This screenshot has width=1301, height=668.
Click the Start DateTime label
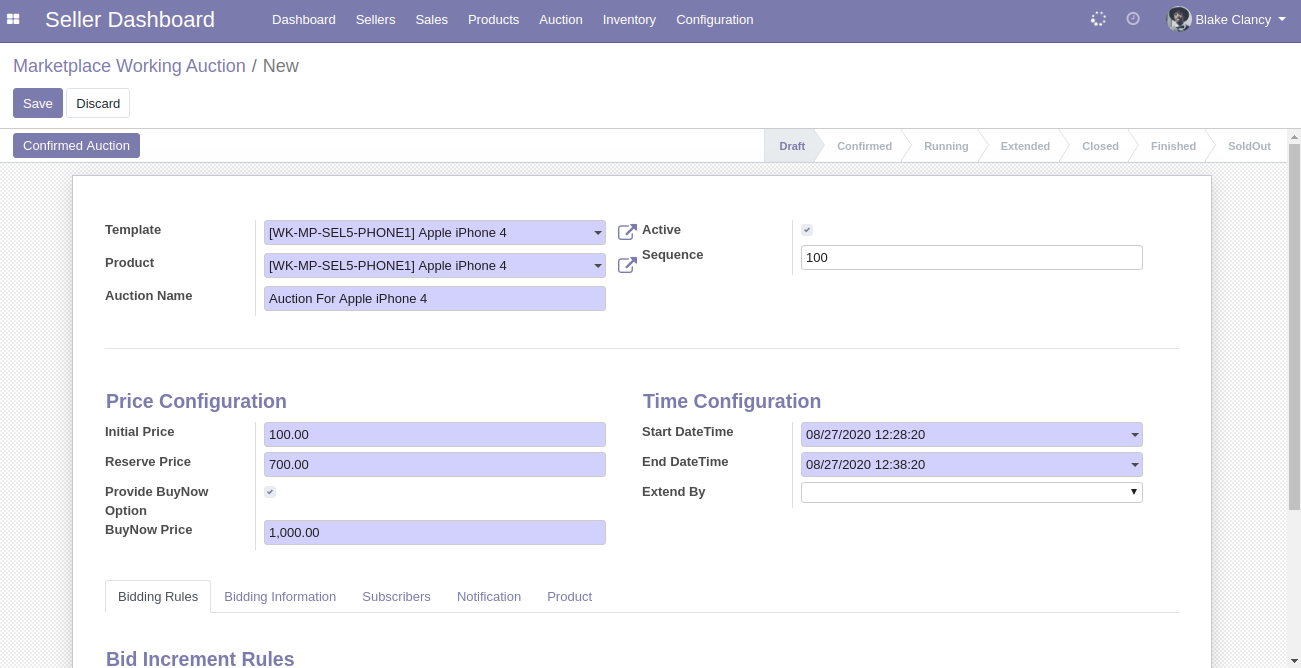click(x=688, y=432)
